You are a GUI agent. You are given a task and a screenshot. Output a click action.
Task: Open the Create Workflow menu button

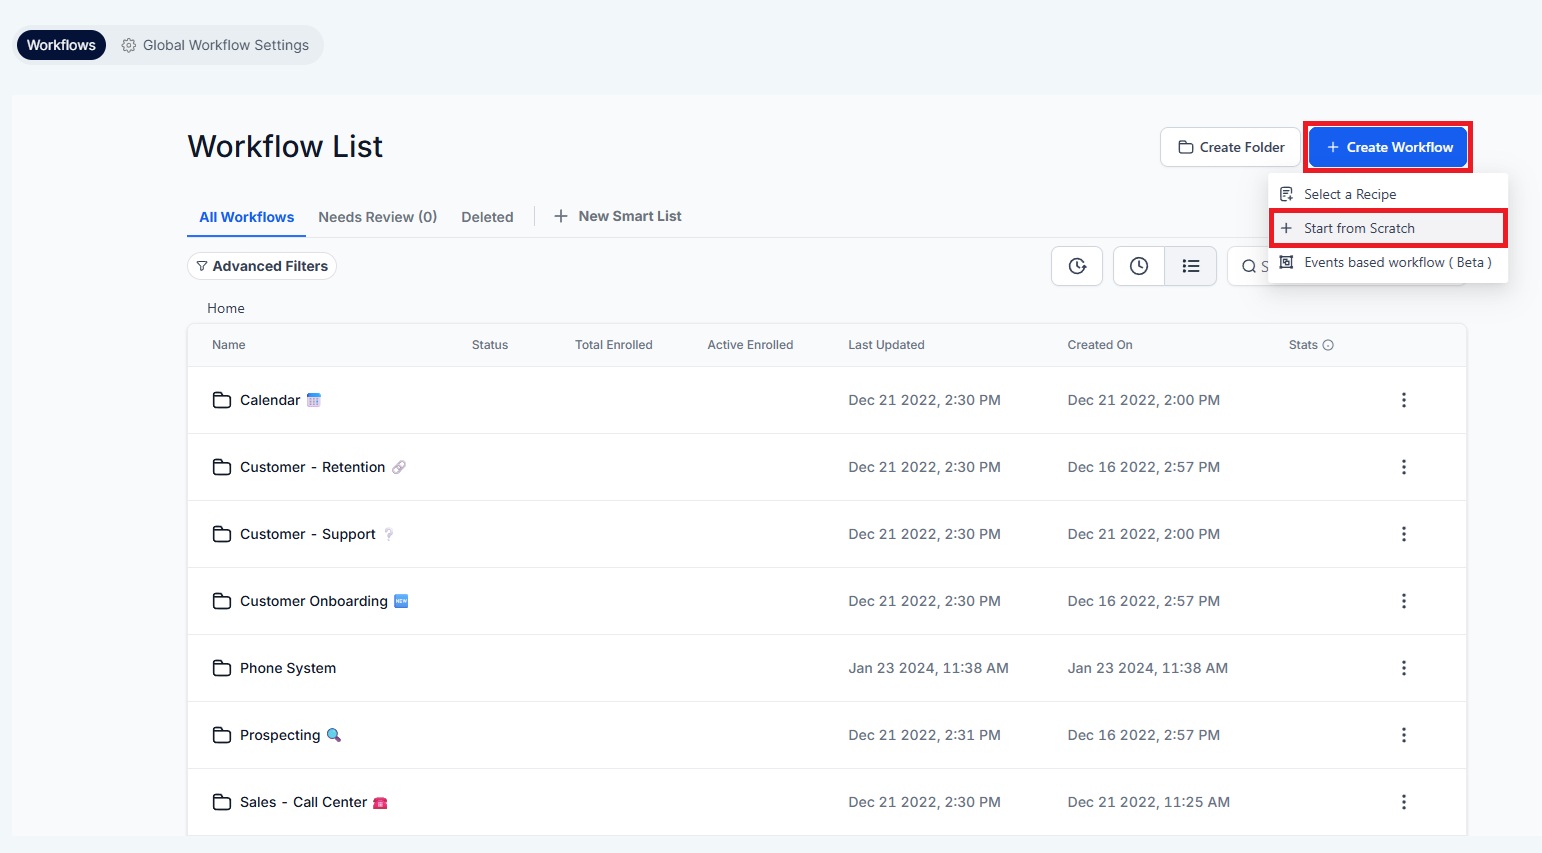coord(1388,147)
